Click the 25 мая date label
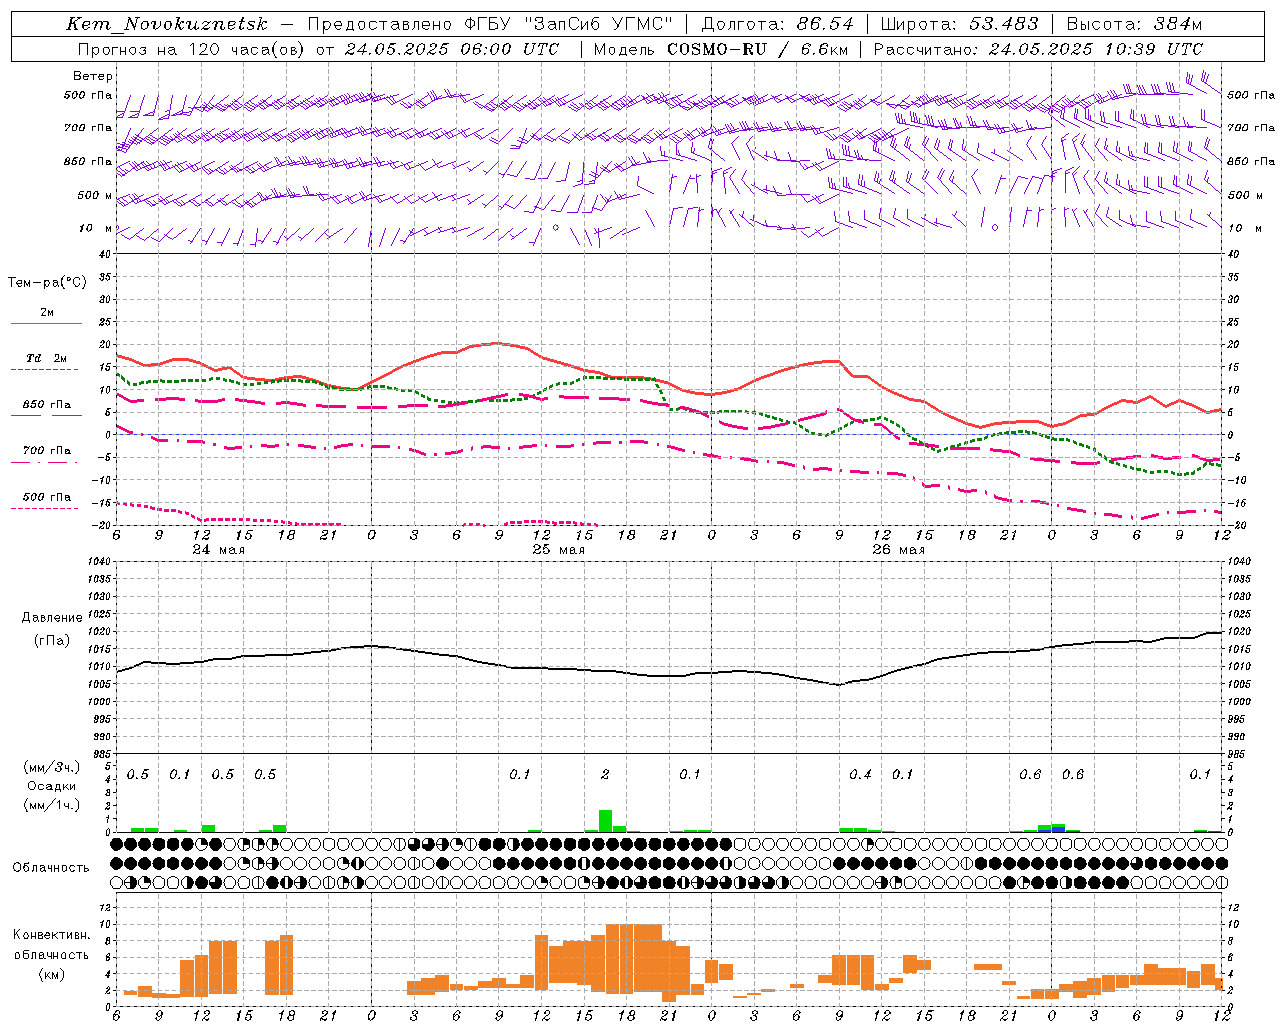 (558, 550)
